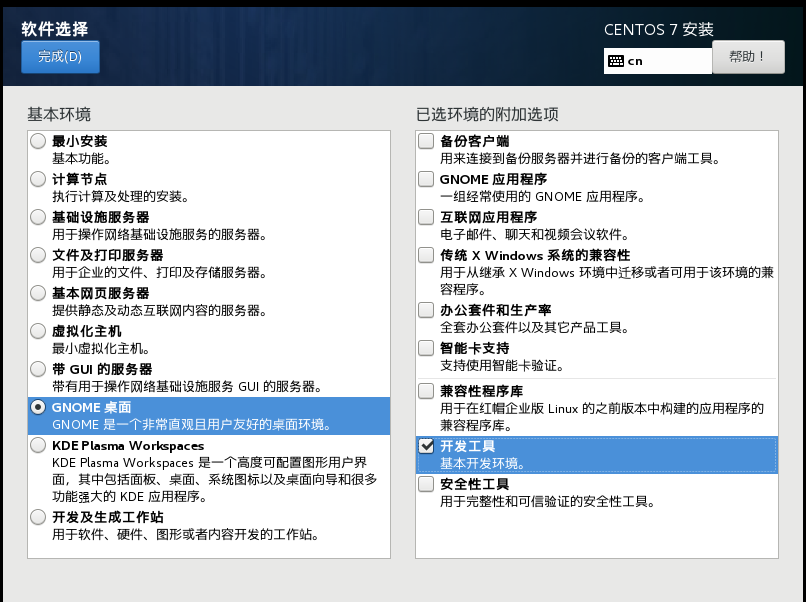
Task: Click the selected GNOME 桌面 radio button
Action: tap(38, 407)
